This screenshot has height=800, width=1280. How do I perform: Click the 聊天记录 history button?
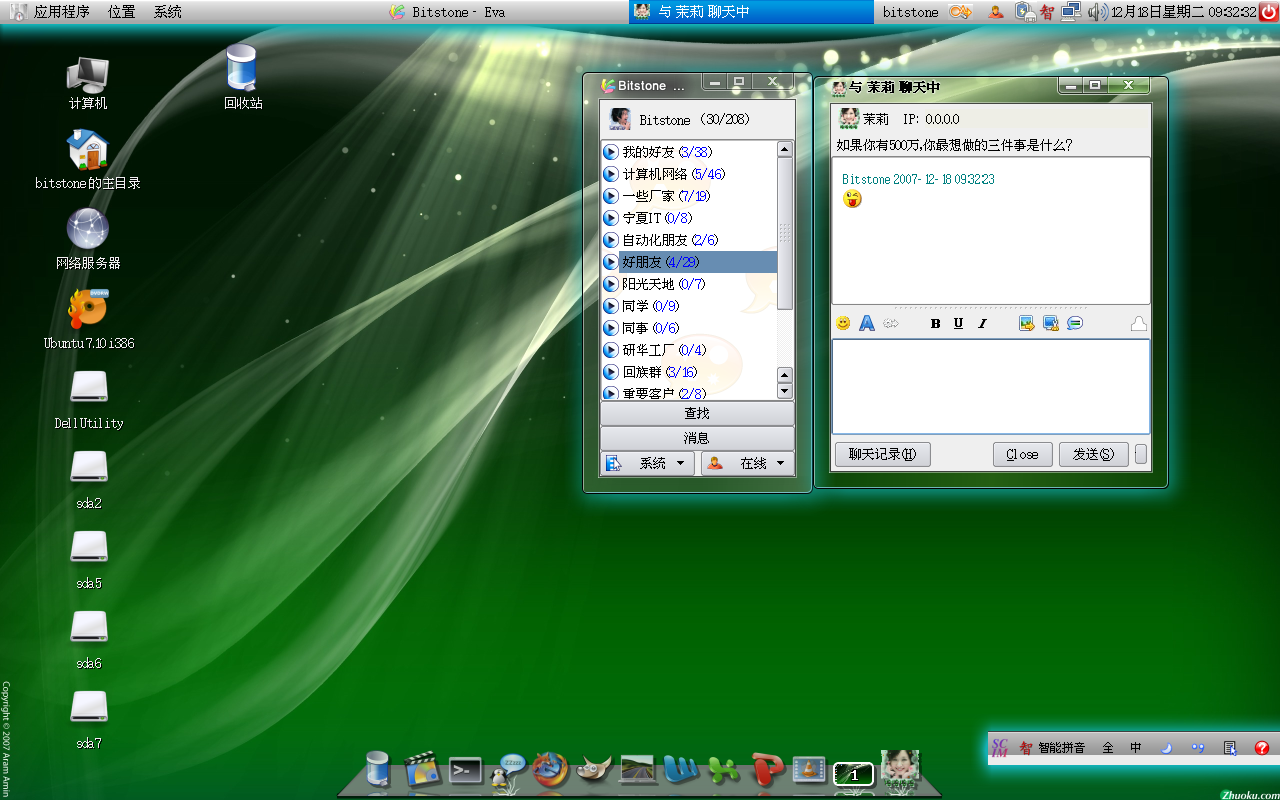point(883,454)
